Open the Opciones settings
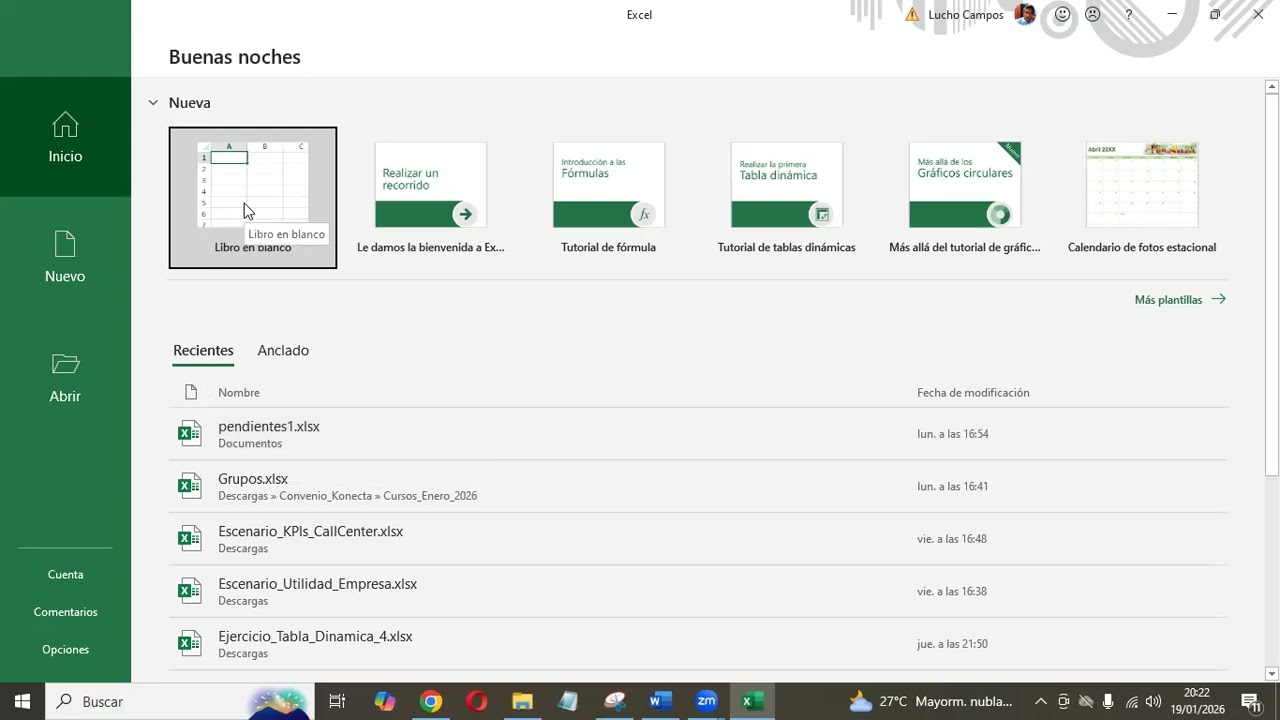Image resolution: width=1280 pixels, height=720 pixels. (65, 649)
